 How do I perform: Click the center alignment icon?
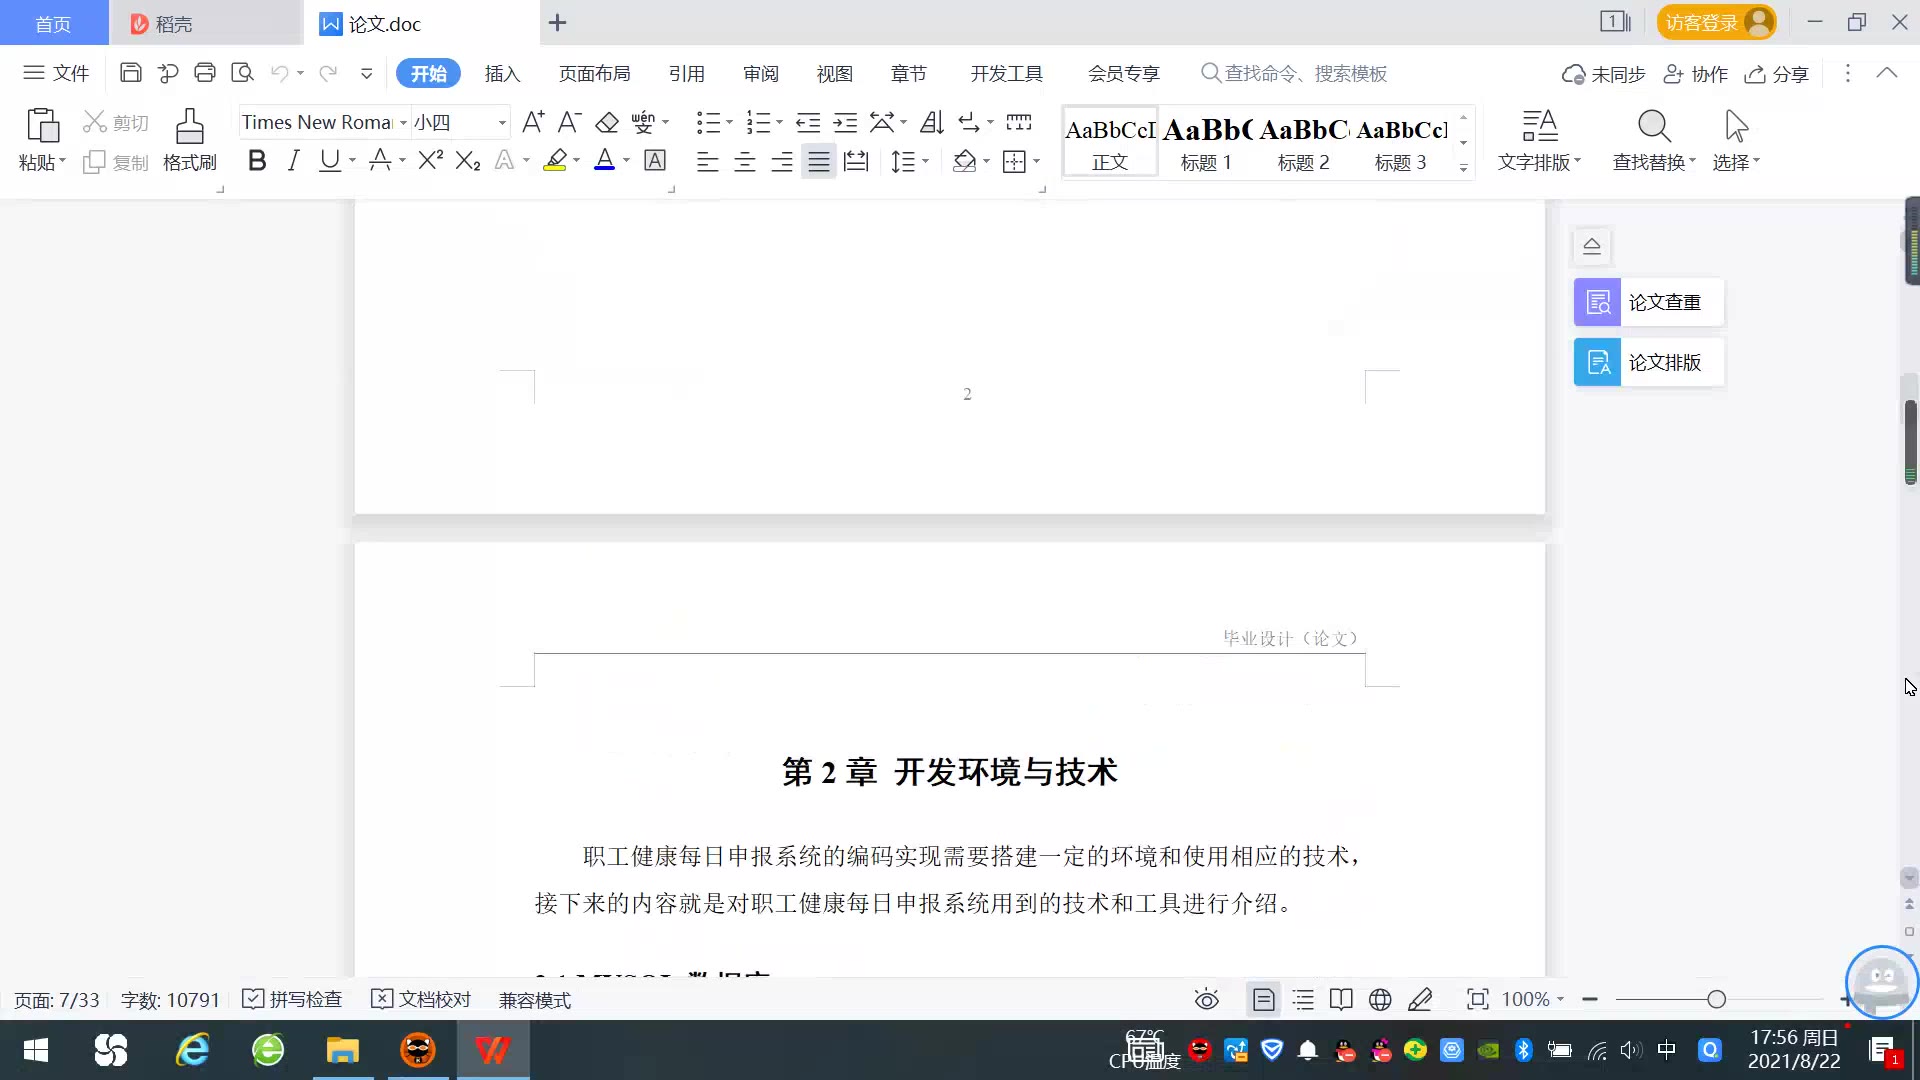click(744, 162)
